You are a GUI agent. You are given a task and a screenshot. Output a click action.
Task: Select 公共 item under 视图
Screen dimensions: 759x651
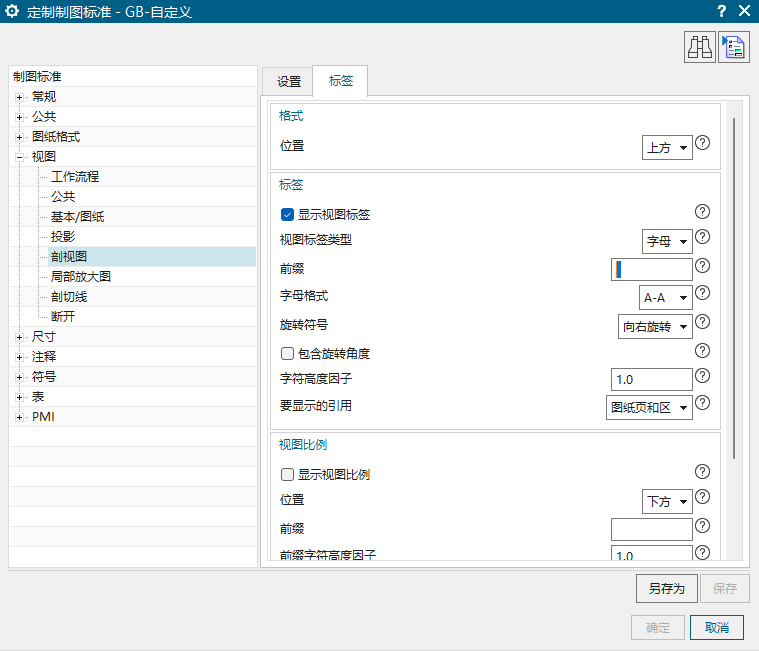tap(63, 197)
